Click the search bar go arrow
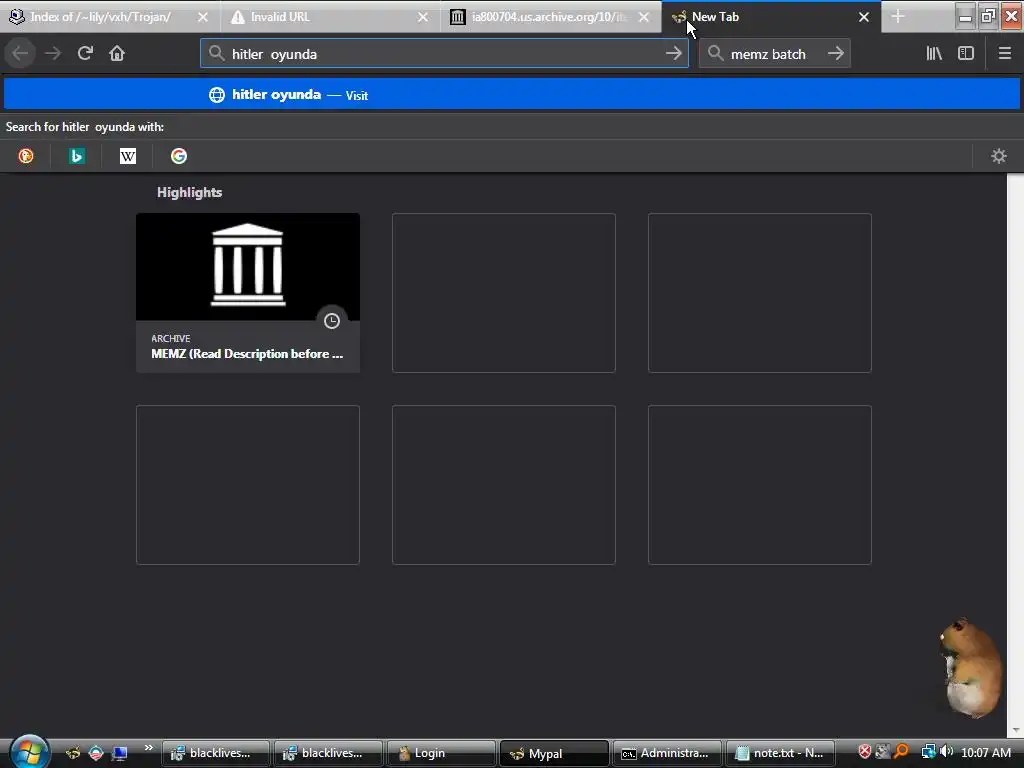This screenshot has width=1024, height=768. tap(835, 54)
